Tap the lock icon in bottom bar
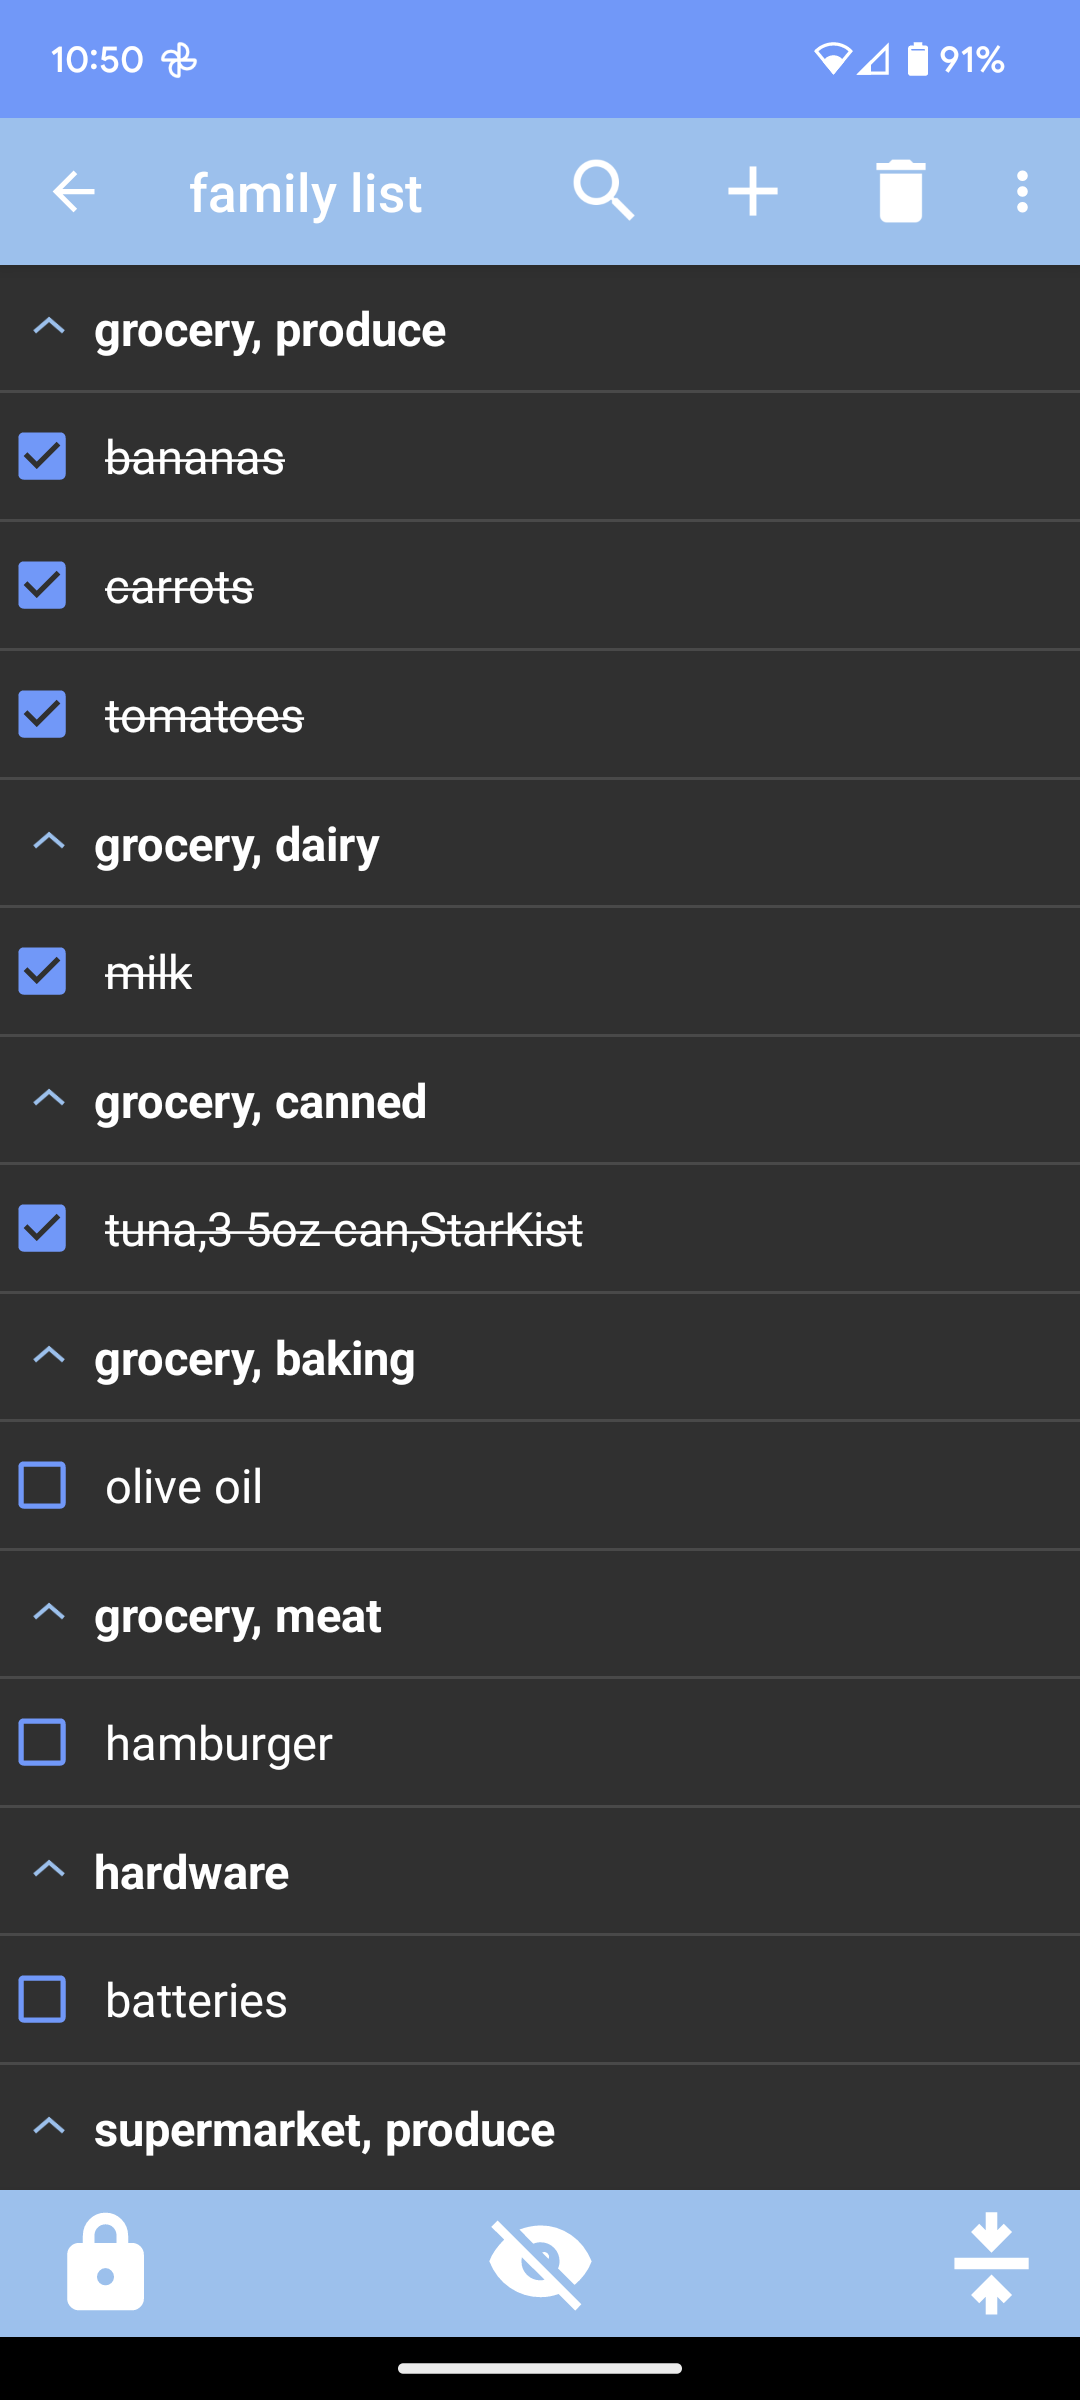This screenshot has height=2400, width=1080. tap(105, 2261)
